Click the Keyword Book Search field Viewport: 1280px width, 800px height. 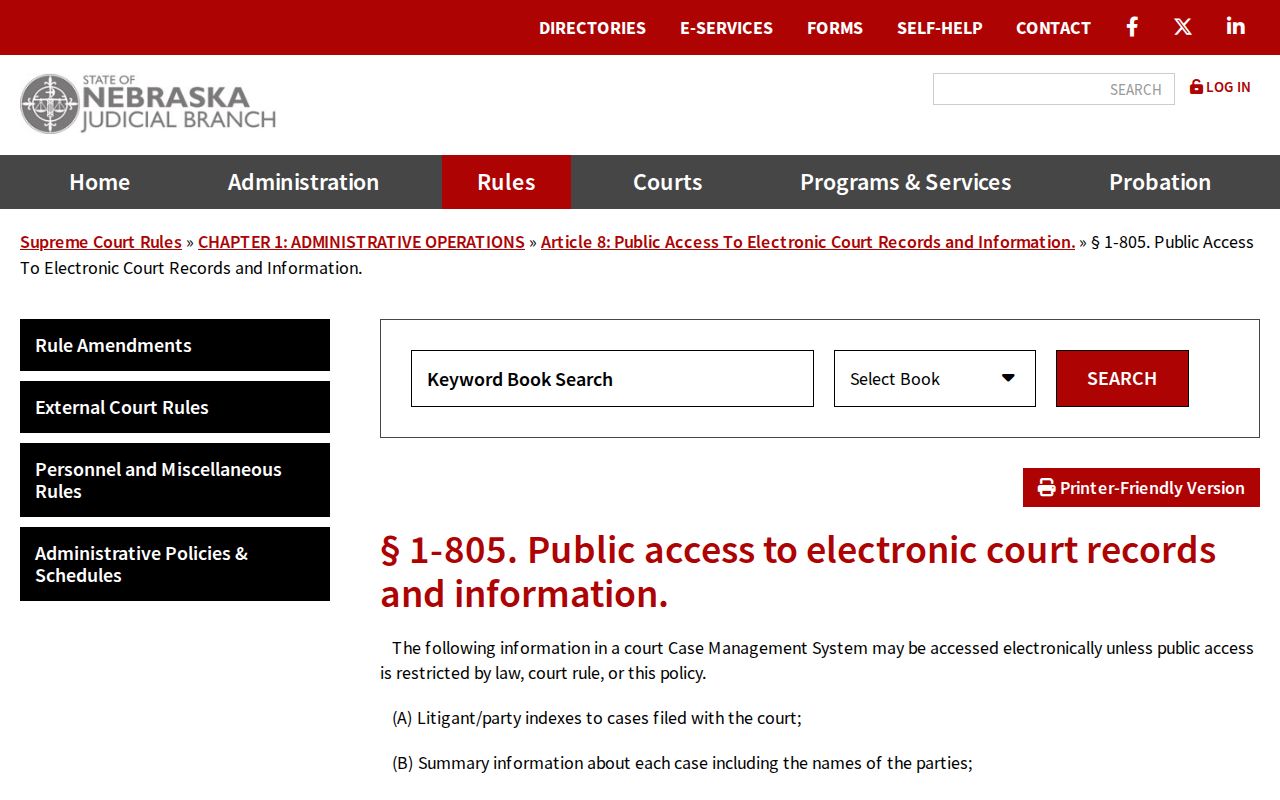612,379
